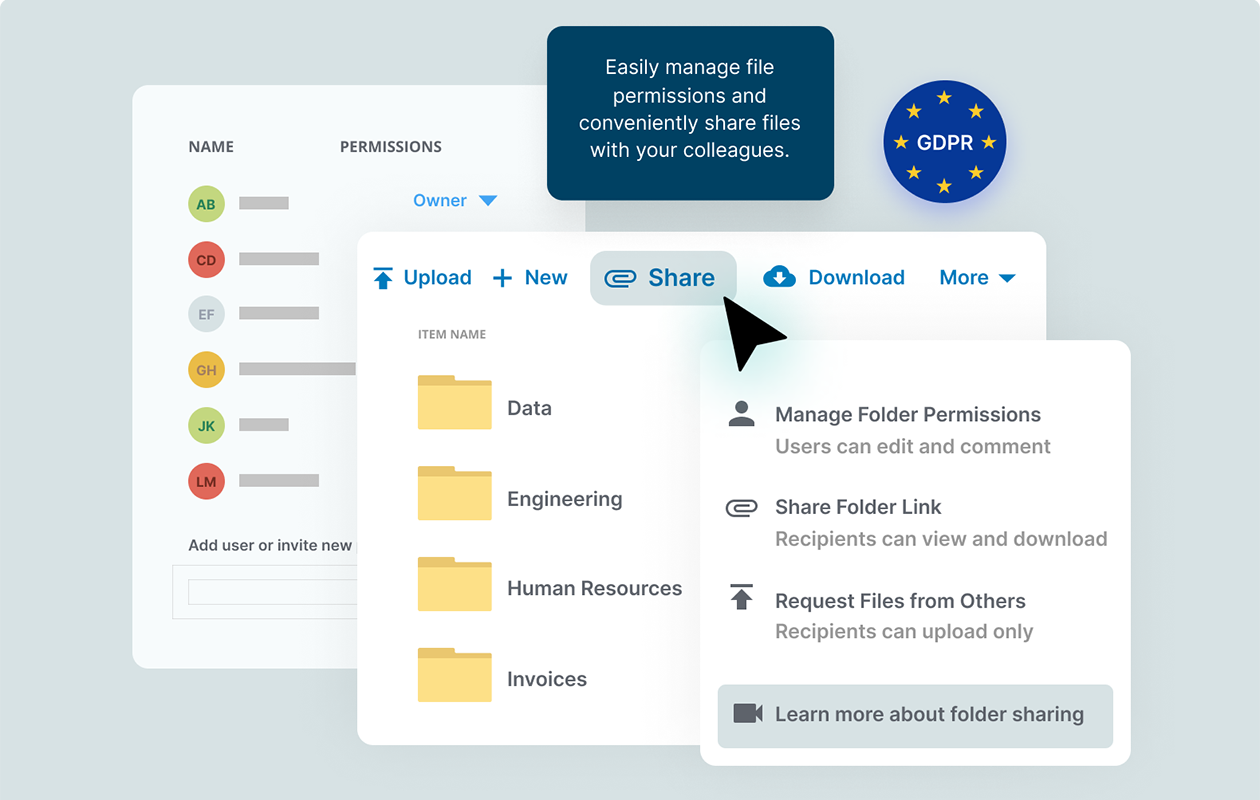Click the Add user input field
Image resolution: width=1260 pixels, height=800 pixels.
point(271,592)
